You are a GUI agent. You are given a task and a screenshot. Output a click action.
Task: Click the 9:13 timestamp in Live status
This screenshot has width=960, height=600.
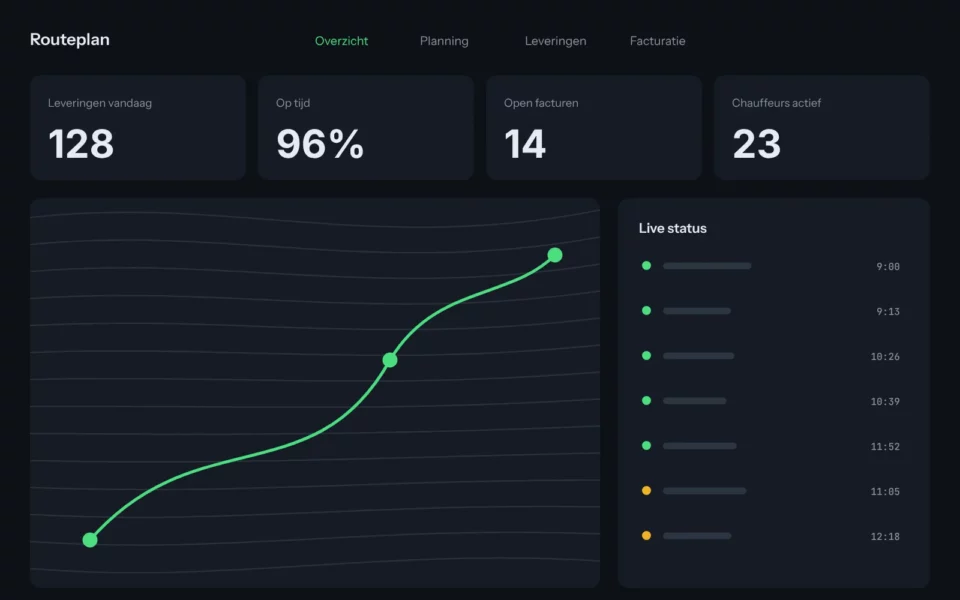(888, 312)
